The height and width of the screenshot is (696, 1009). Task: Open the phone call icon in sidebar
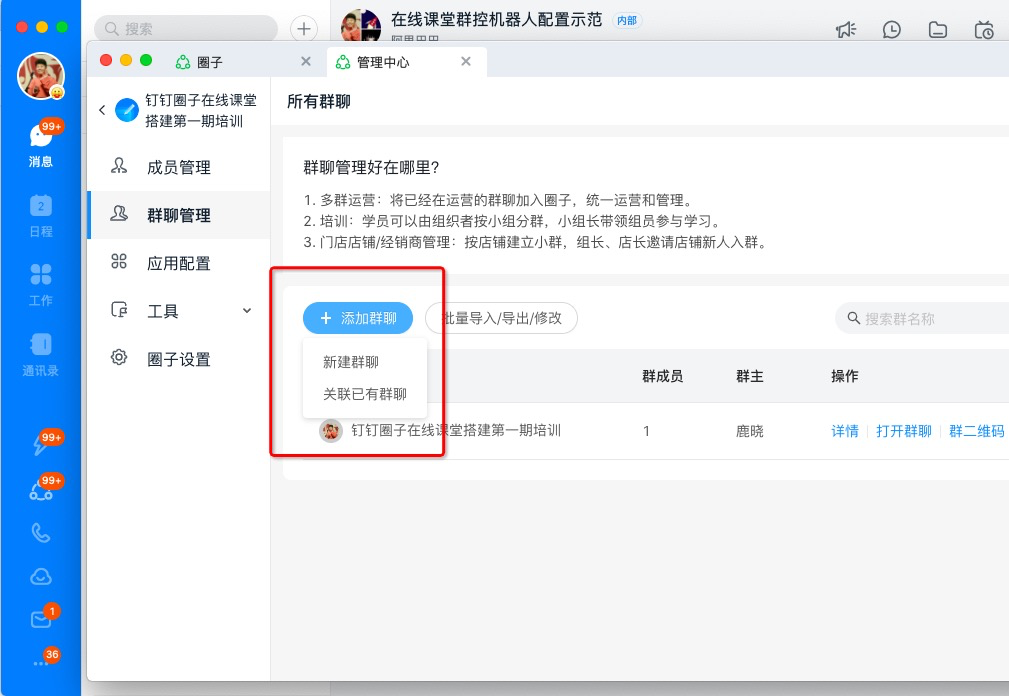coord(41,533)
